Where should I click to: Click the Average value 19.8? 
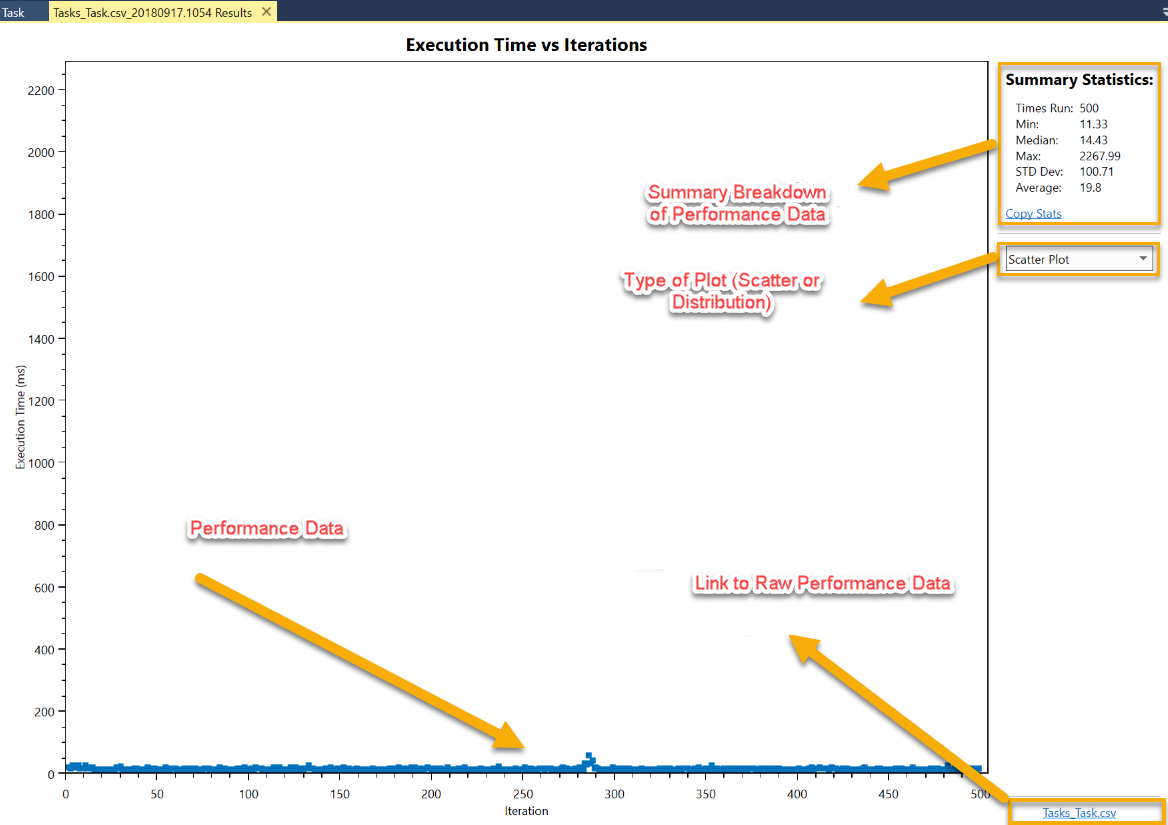coord(1090,188)
